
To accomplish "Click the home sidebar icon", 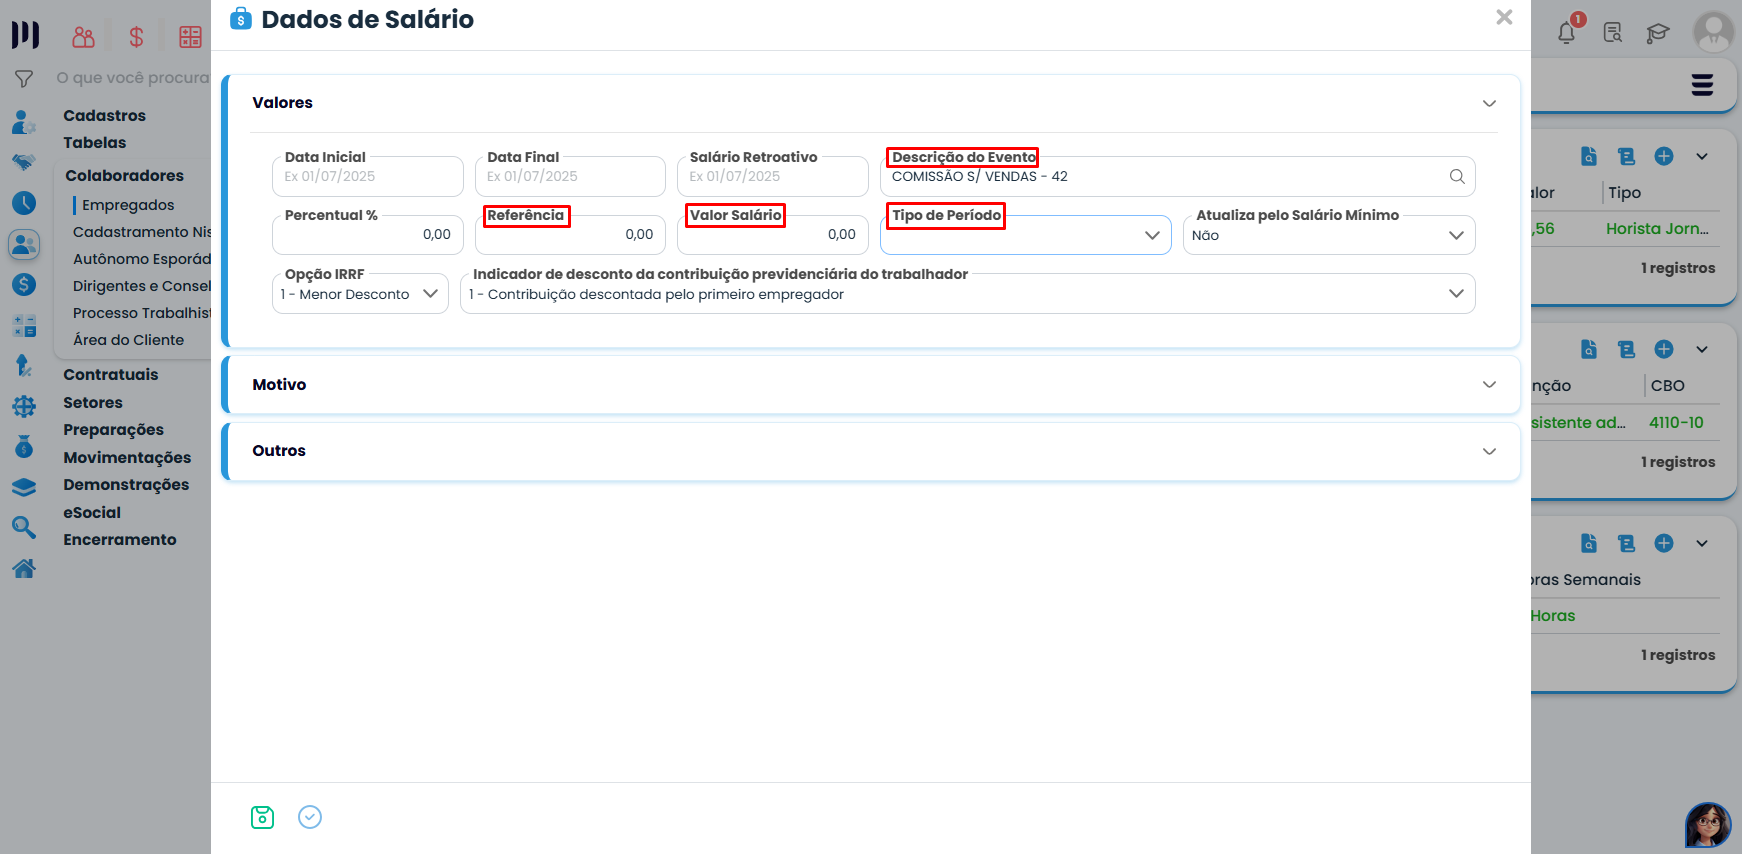I will pyautogui.click(x=24, y=568).
